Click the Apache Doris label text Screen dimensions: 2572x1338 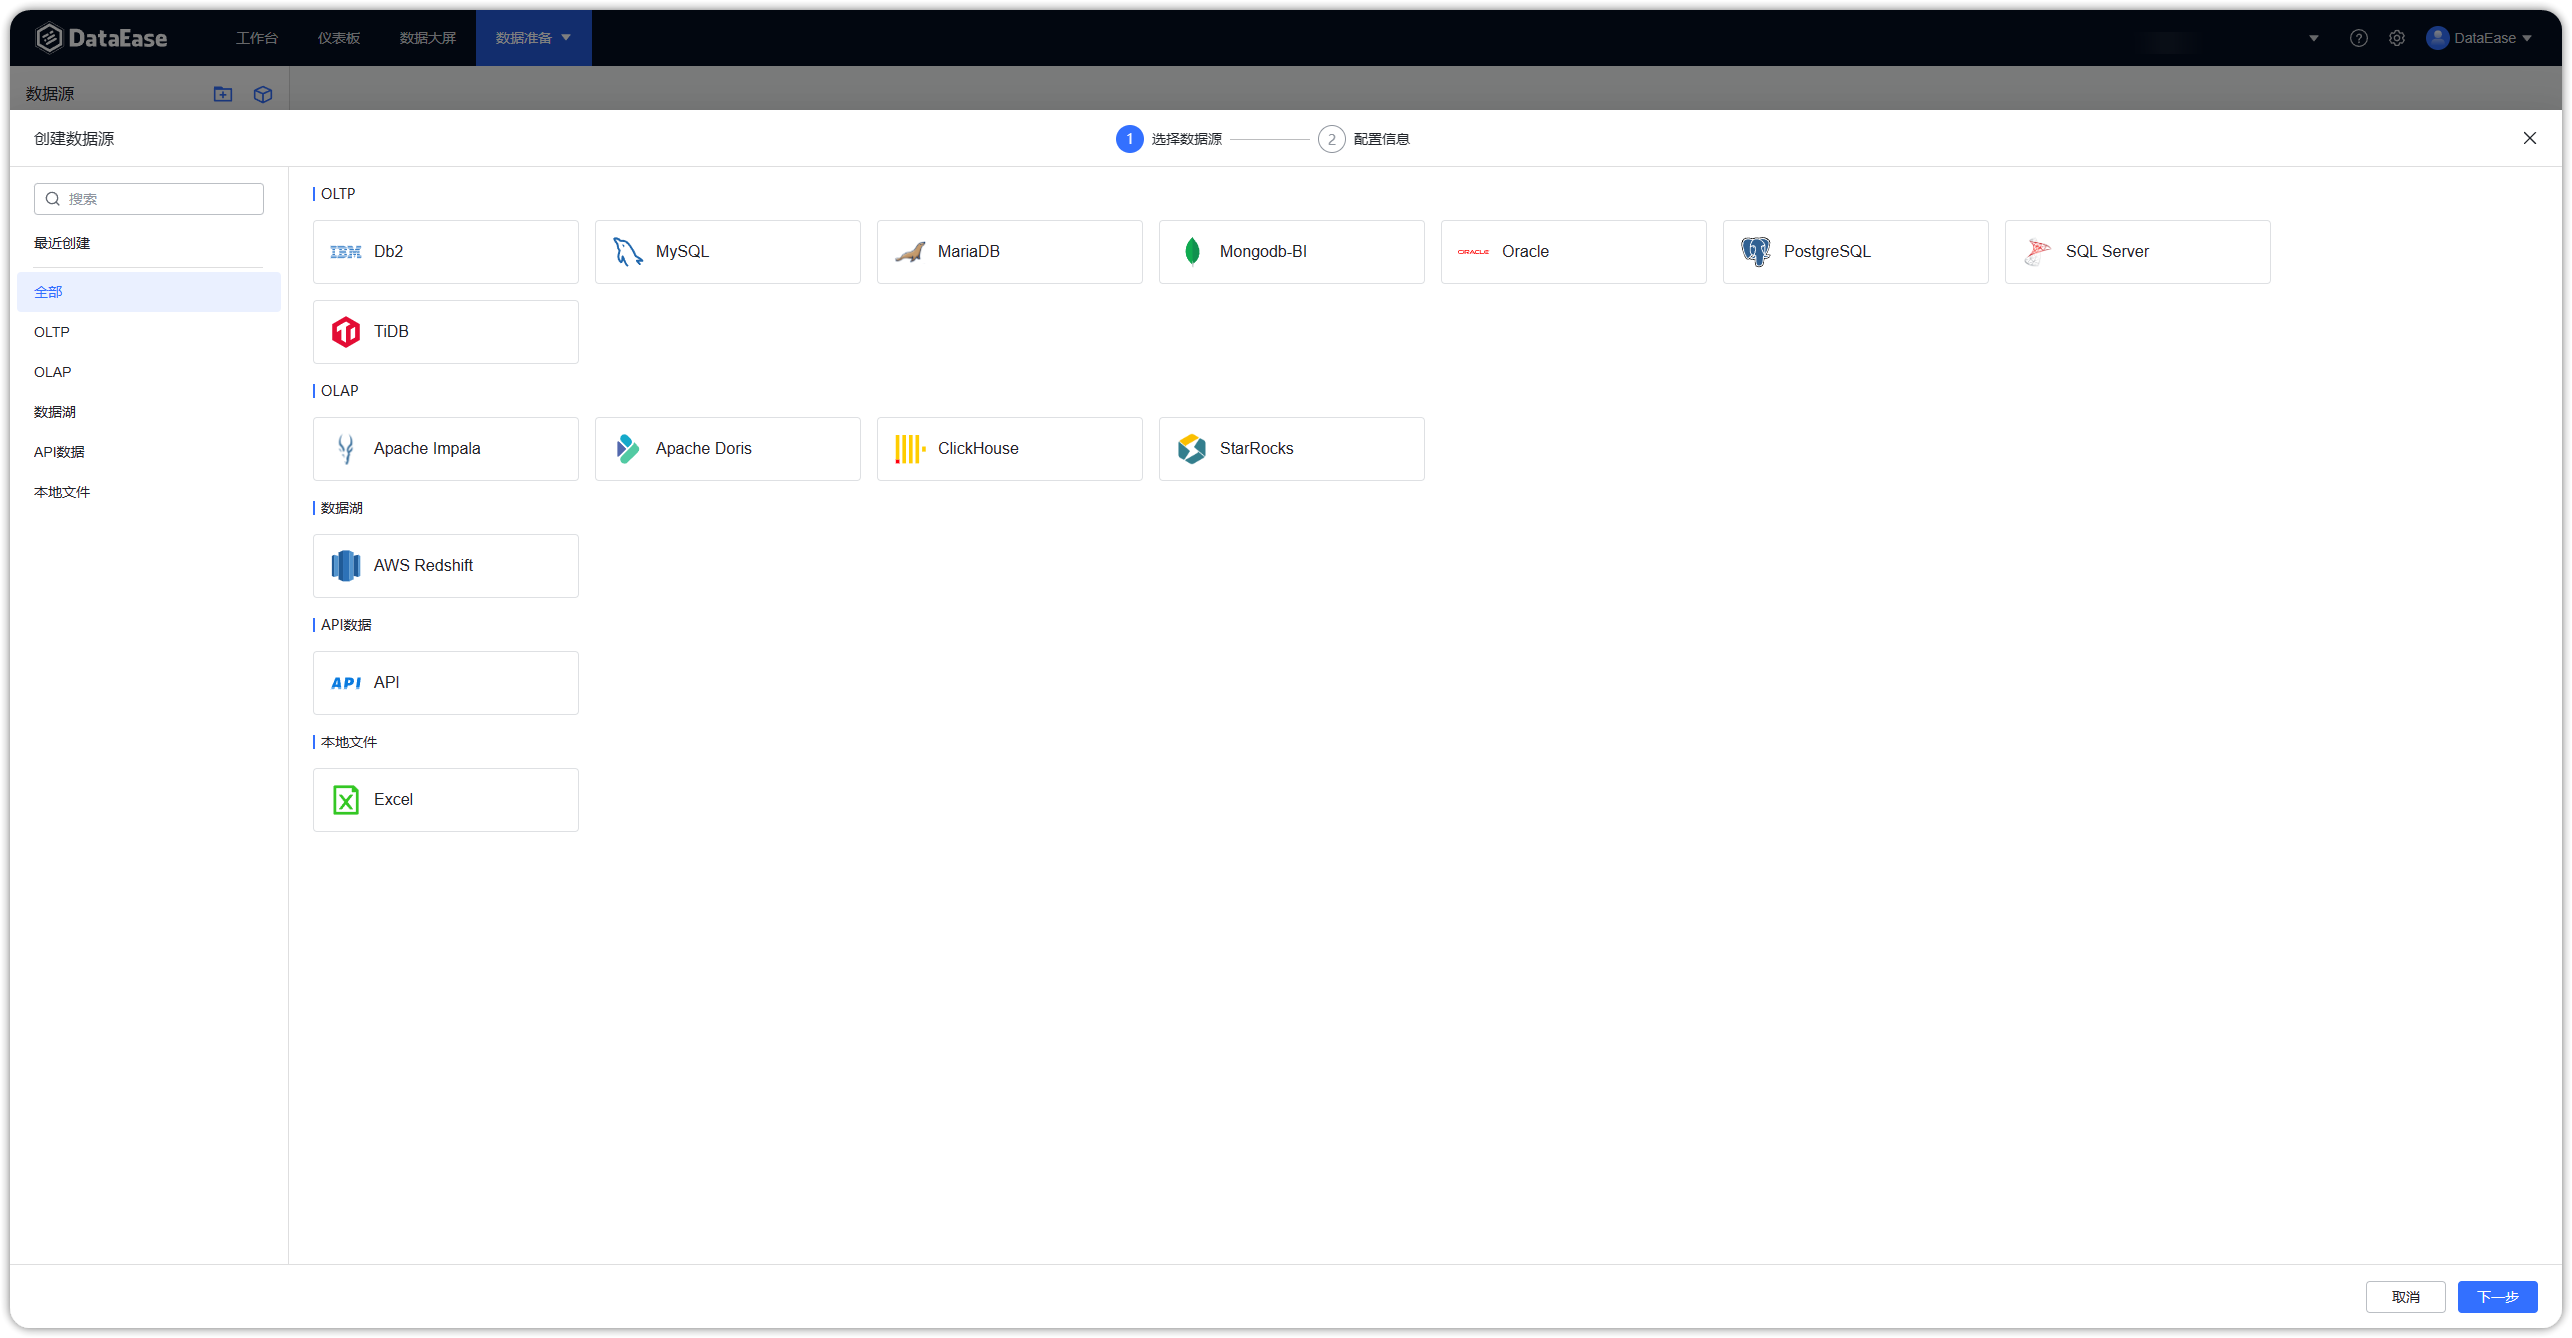(x=703, y=449)
